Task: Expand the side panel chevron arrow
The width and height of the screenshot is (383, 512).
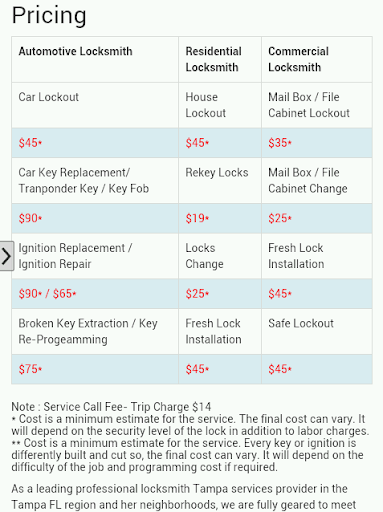Action: coord(7,256)
